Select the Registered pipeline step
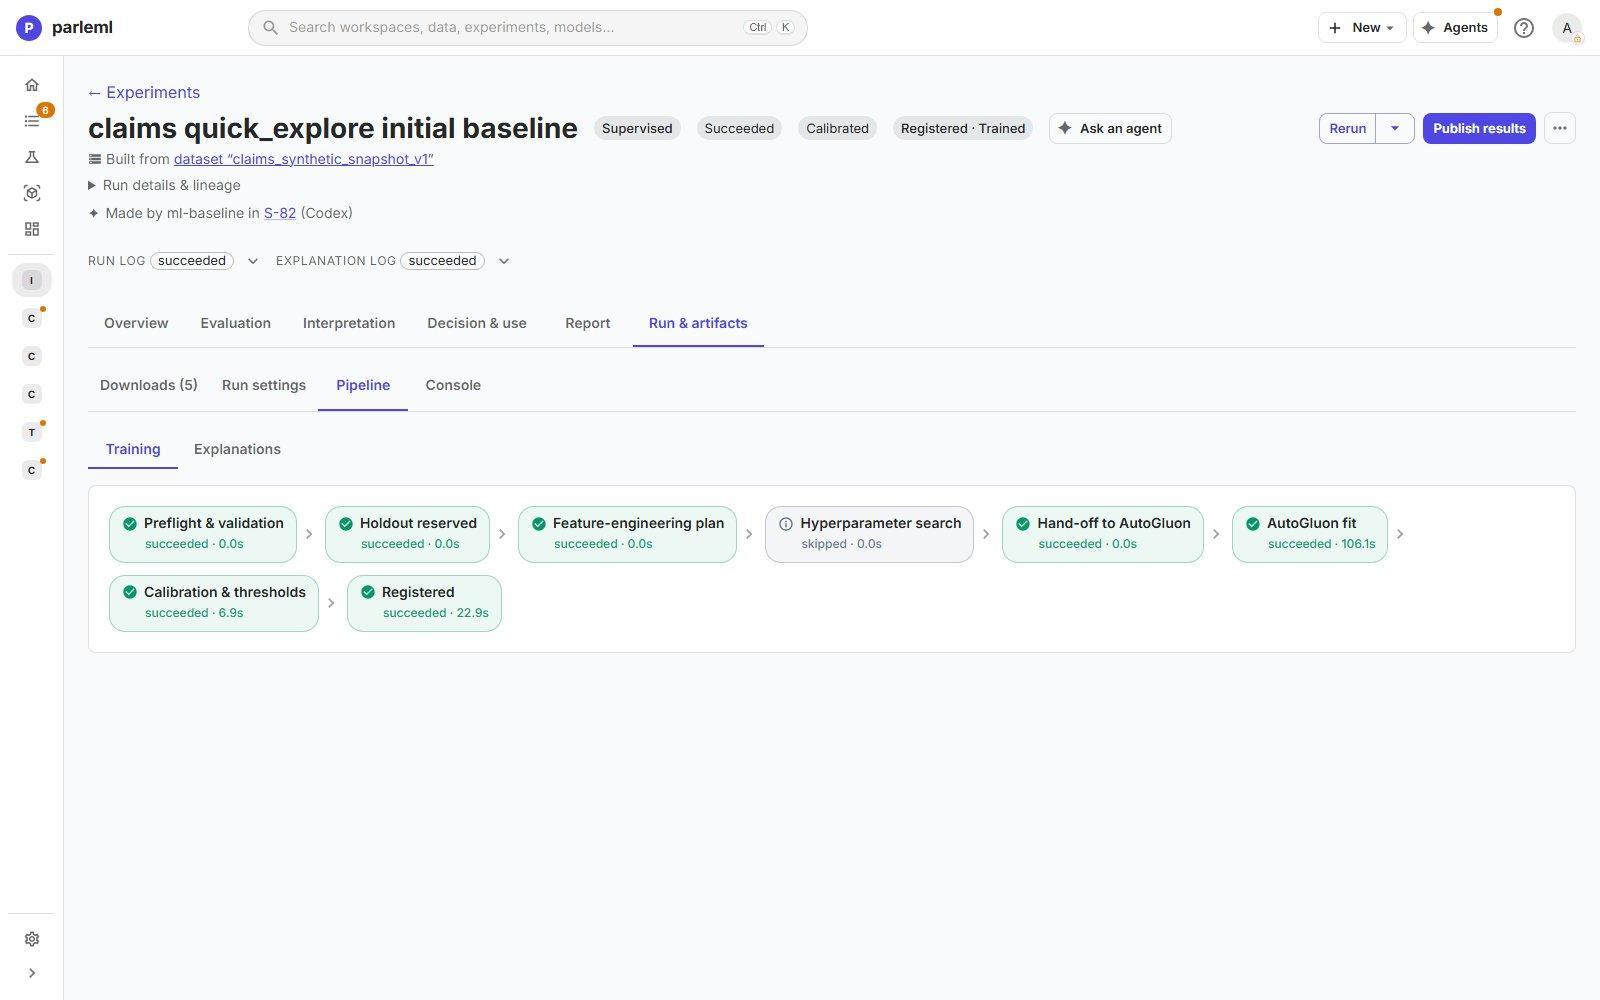The image size is (1600, 1000). click(x=424, y=603)
